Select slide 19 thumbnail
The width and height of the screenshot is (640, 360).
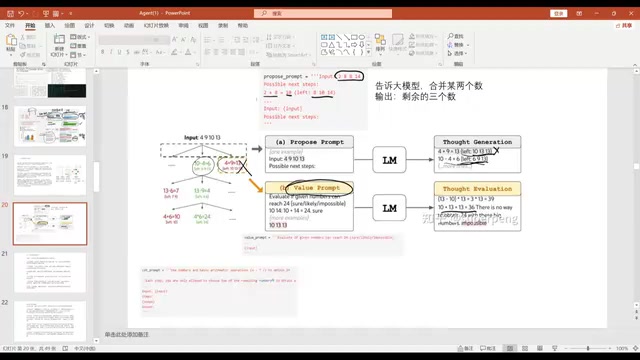(x=50, y=175)
